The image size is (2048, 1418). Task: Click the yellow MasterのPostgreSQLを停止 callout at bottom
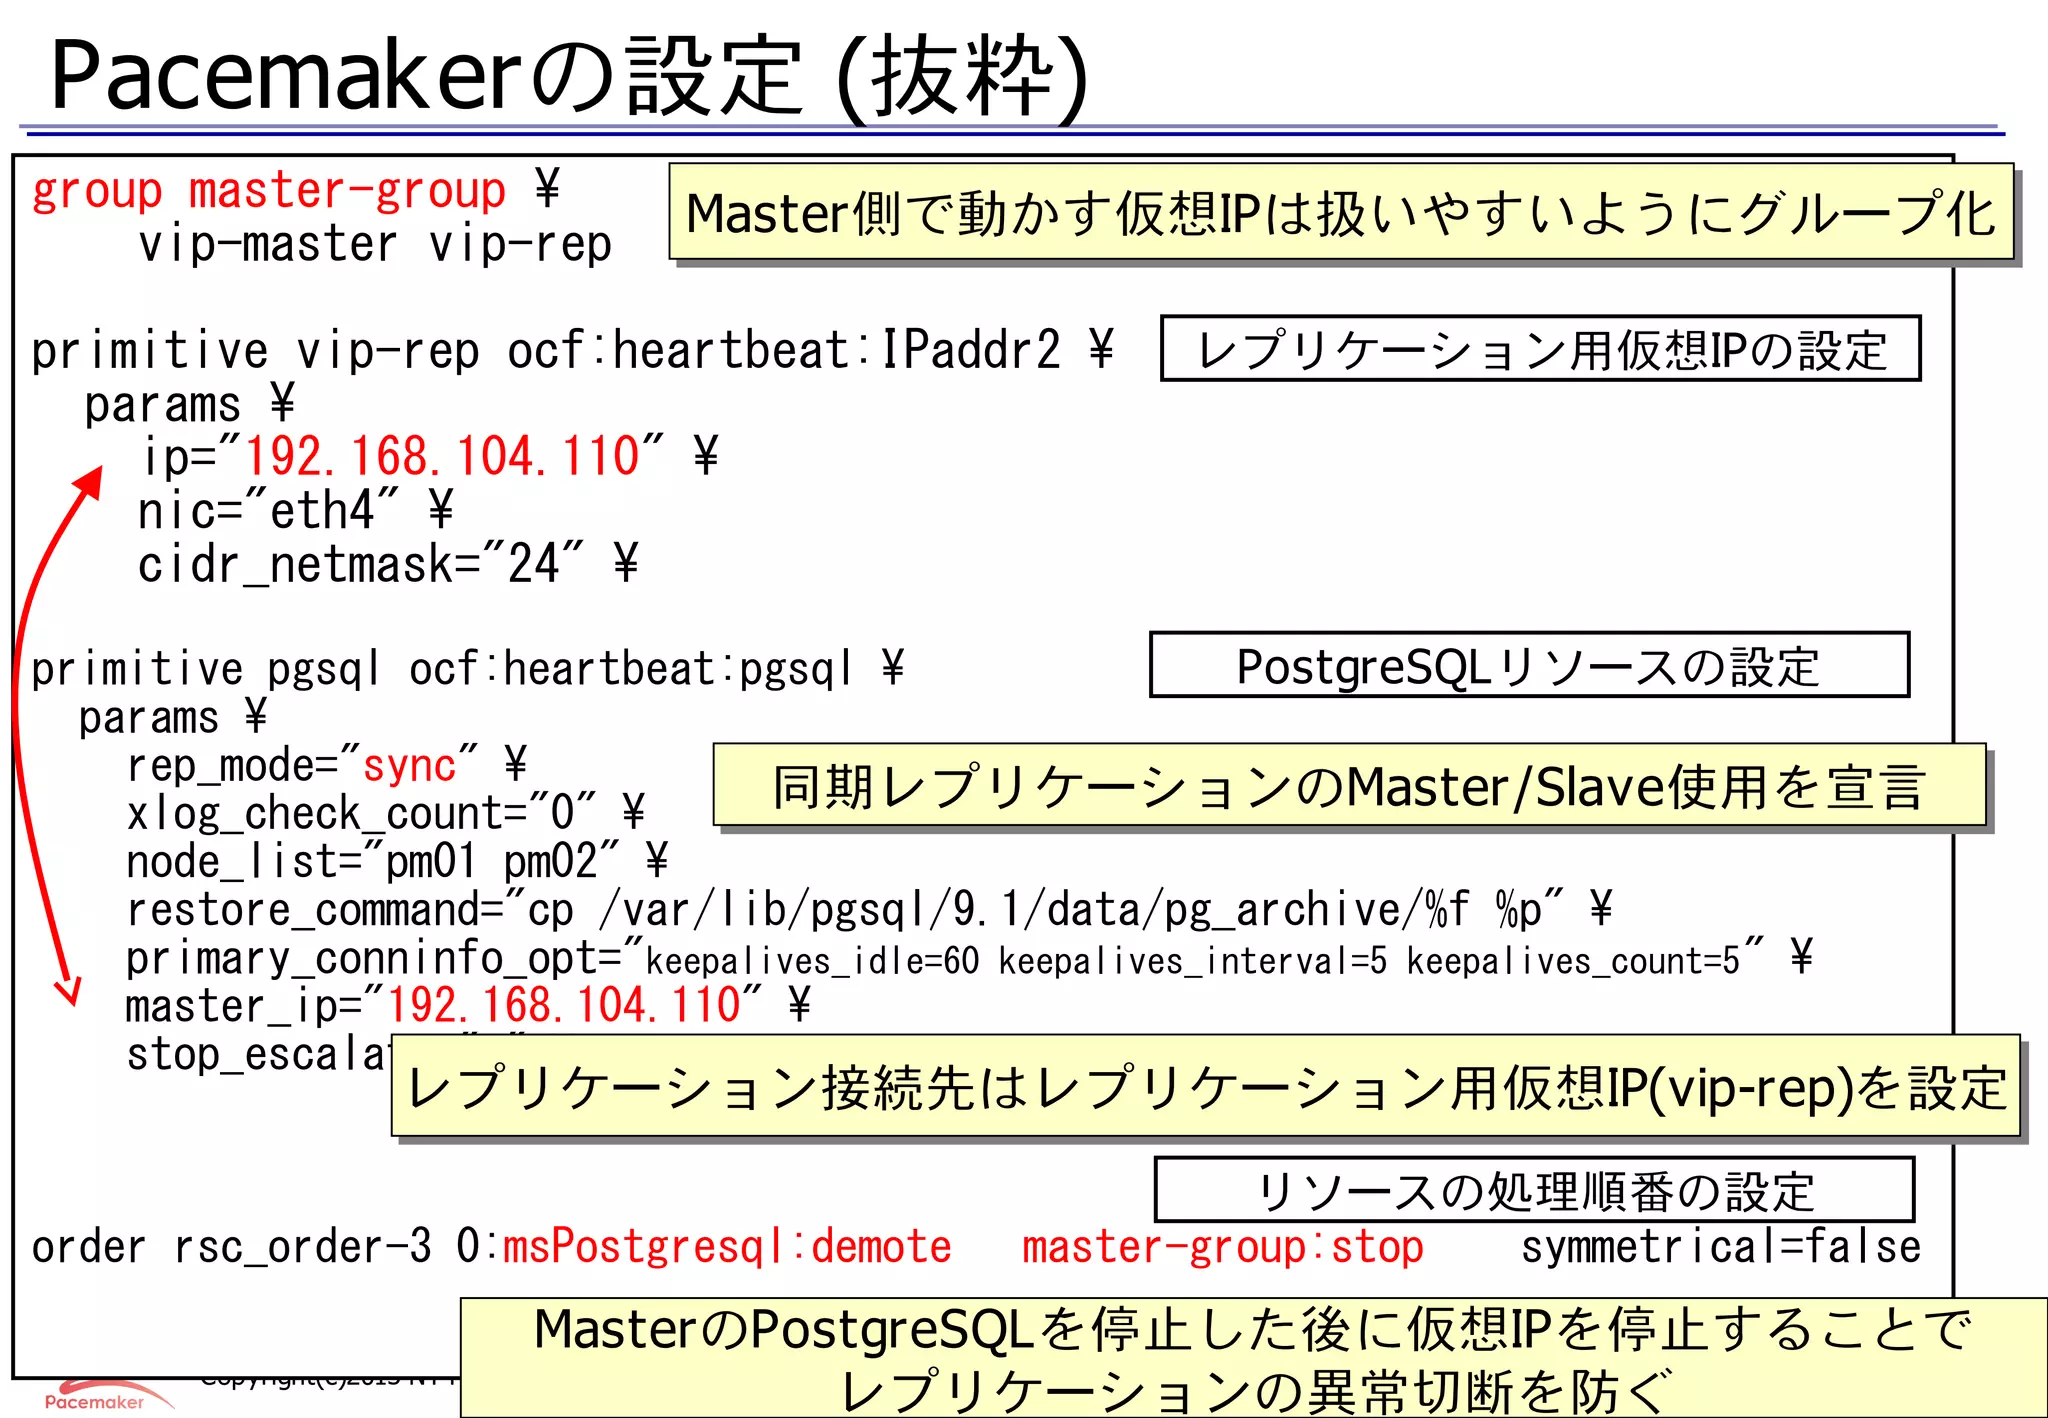[x=1253, y=1357]
